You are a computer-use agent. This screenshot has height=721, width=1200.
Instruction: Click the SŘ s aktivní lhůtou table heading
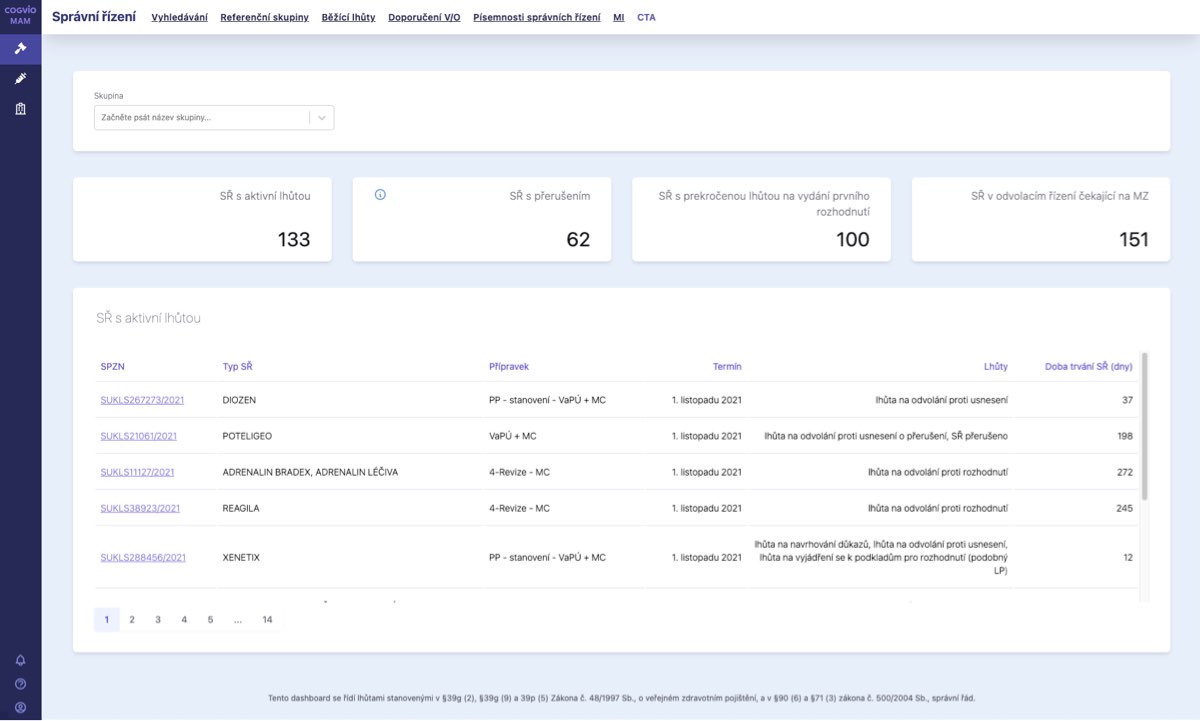click(148, 318)
